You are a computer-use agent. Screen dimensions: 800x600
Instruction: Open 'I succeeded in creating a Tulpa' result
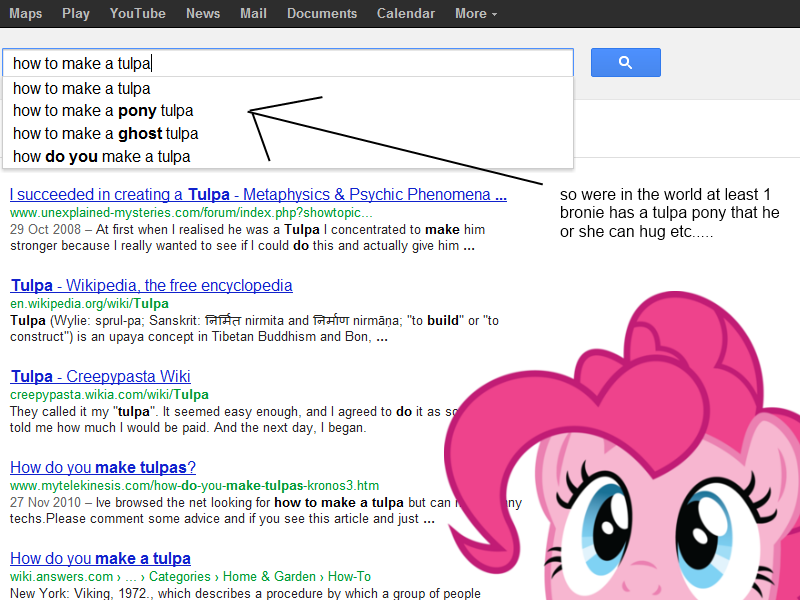pyautogui.click(x=258, y=194)
